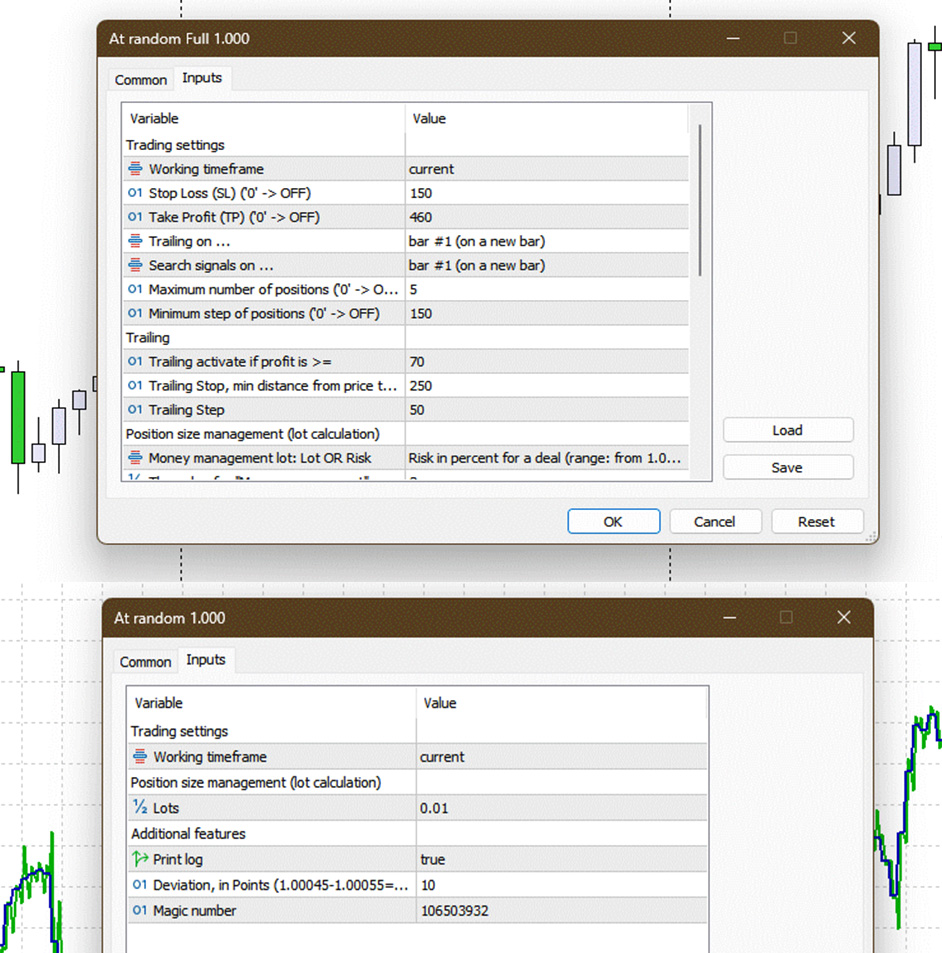Click the Maximum number of positions icon
The image size is (942, 953).
[x=135, y=289]
